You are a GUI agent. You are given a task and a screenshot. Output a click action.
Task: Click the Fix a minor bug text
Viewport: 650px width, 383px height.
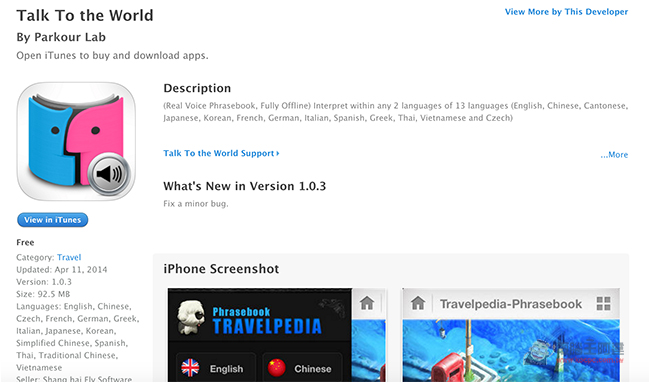(x=196, y=204)
